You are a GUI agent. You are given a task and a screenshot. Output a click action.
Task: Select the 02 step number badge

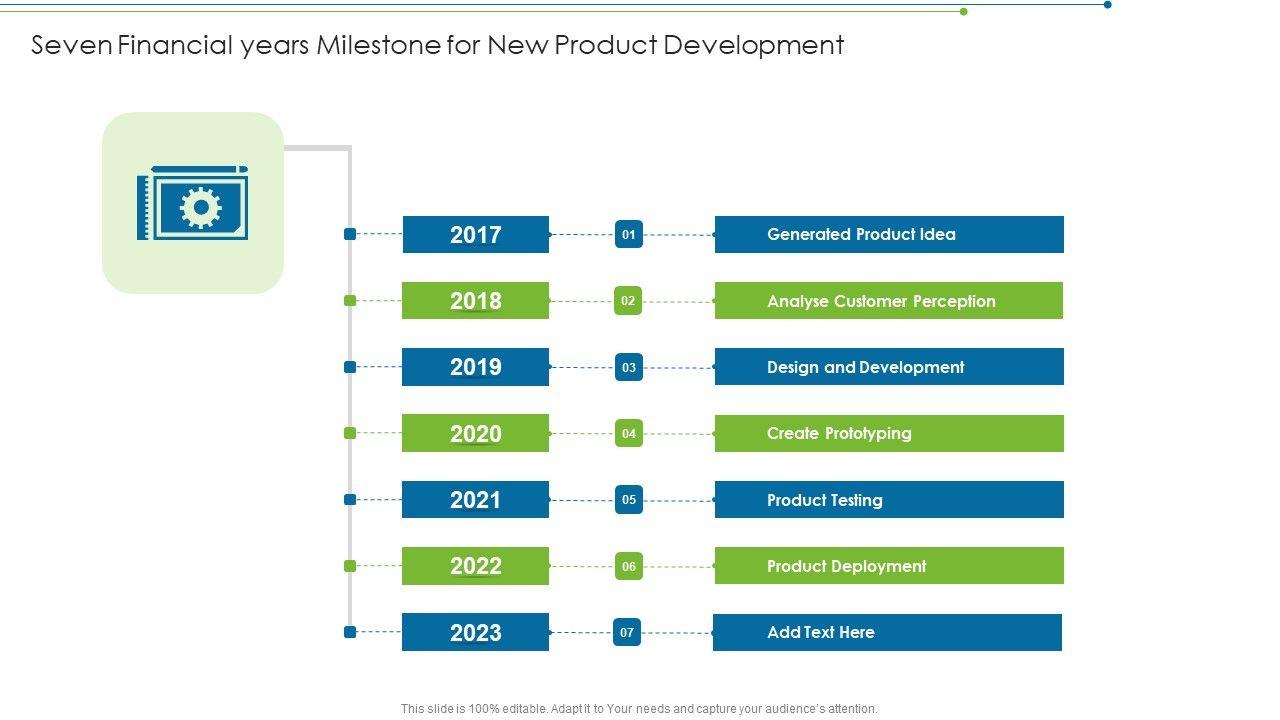[628, 301]
